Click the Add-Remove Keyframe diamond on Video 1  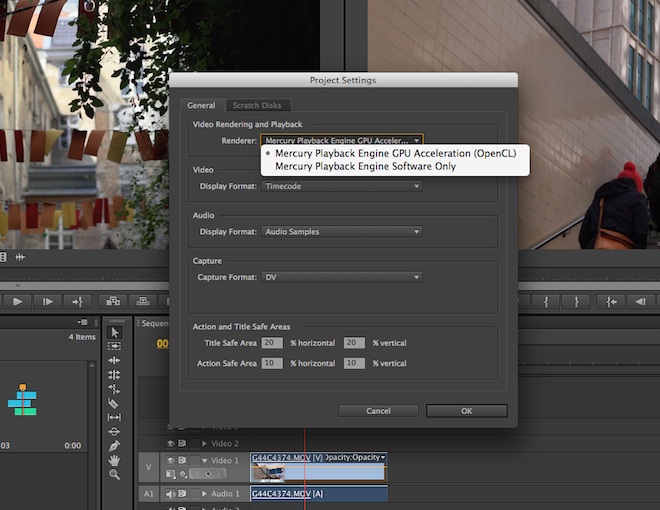tap(208, 474)
